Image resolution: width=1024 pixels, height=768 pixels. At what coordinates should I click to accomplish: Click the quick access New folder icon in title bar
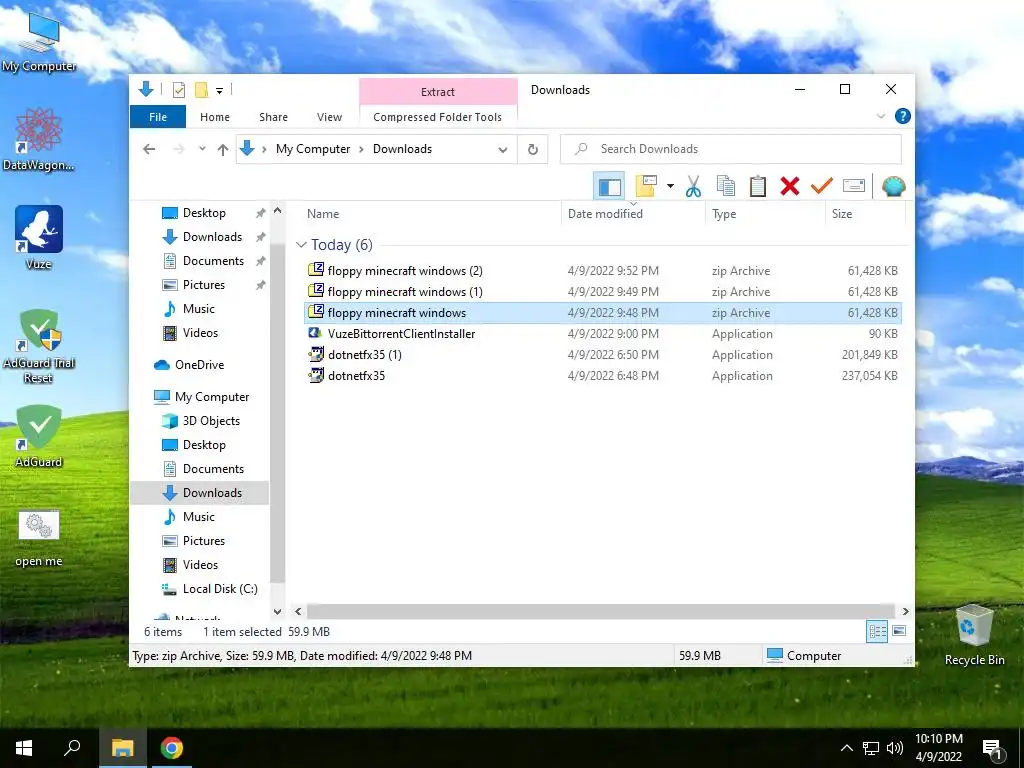tap(201, 90)
